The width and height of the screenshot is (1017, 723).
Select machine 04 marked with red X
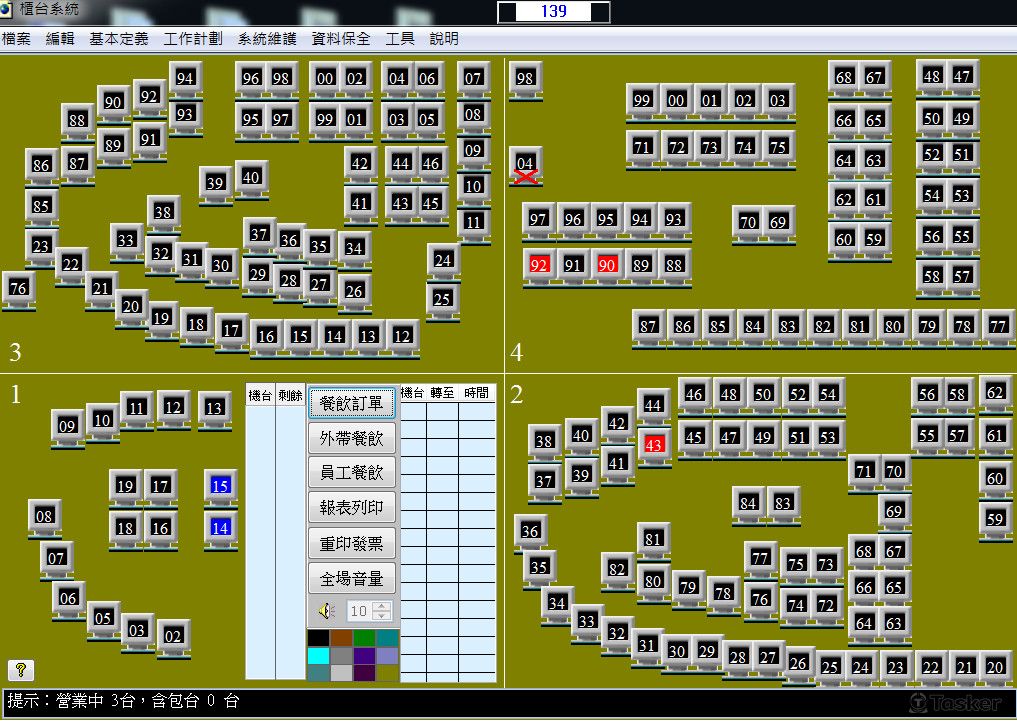[525, 165]
